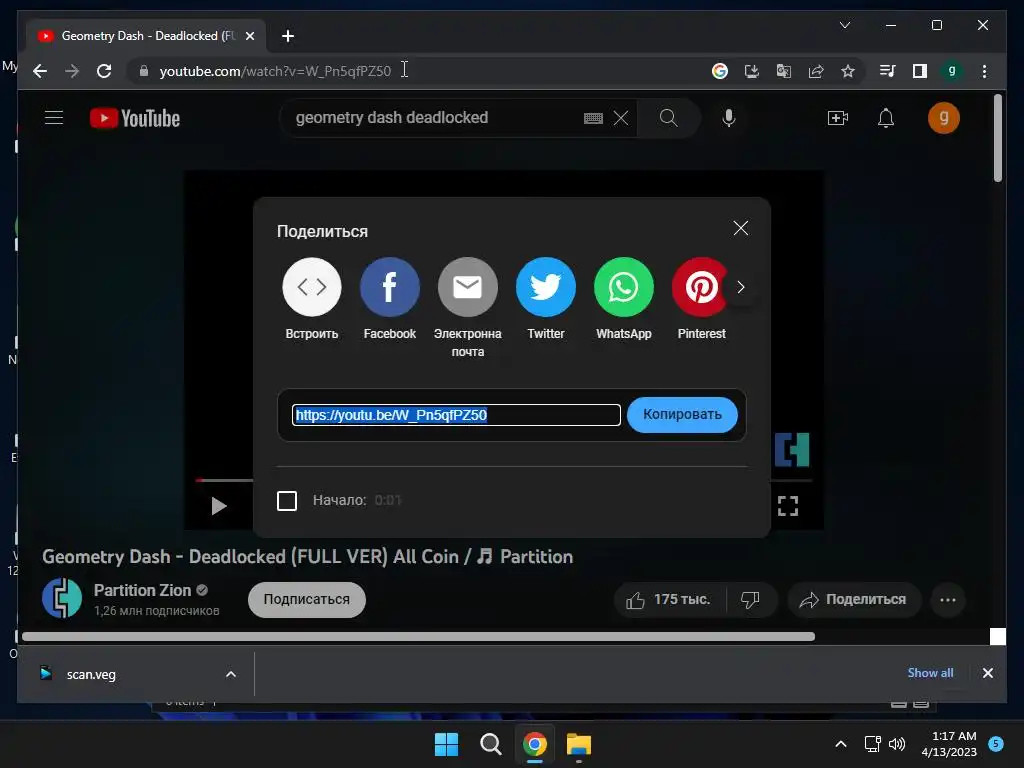Bookmark this tab with star
Viewport: 1024px width, 768px height.
pyautogui.click(x=848, y=71)
